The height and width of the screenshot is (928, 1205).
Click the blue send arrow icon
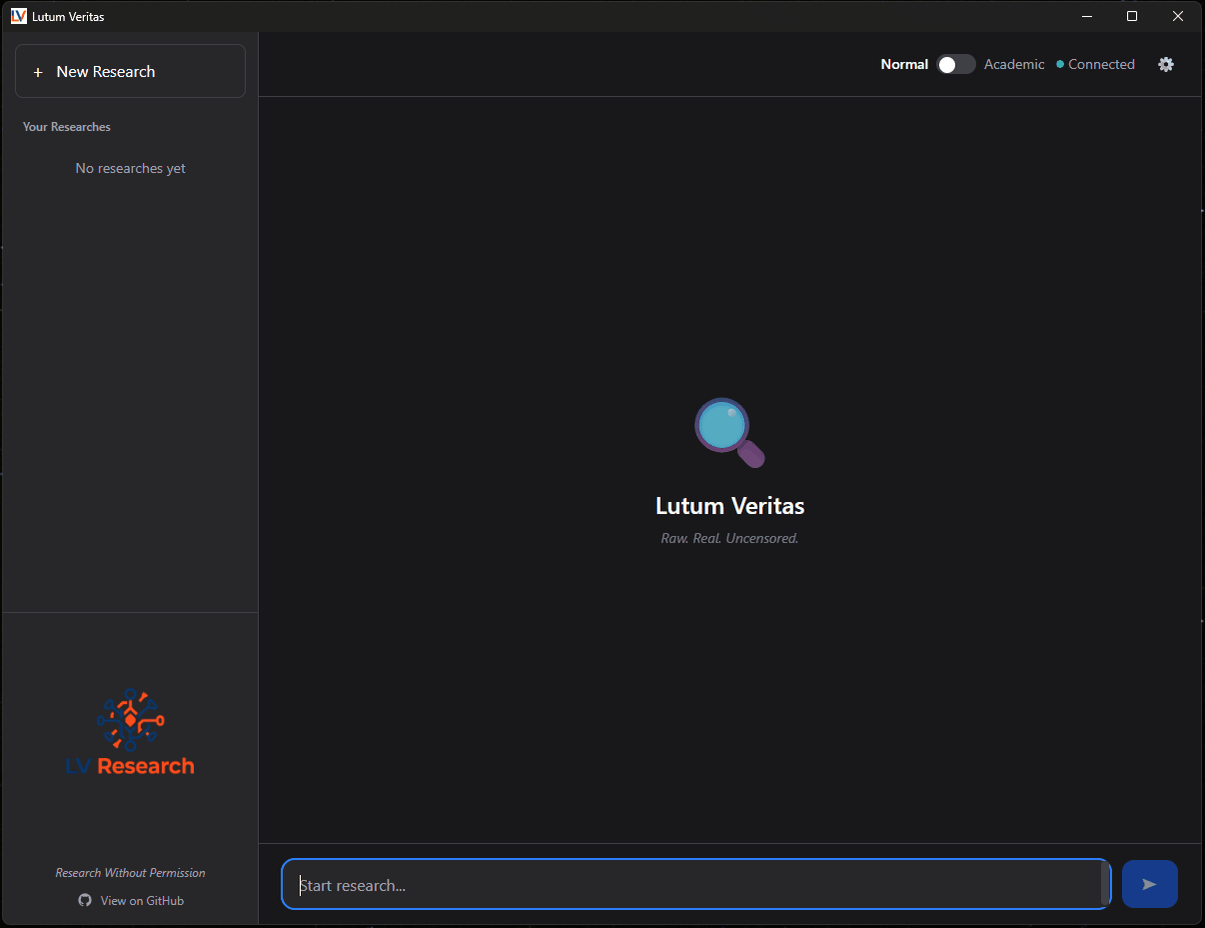[x=1149, y=884]
